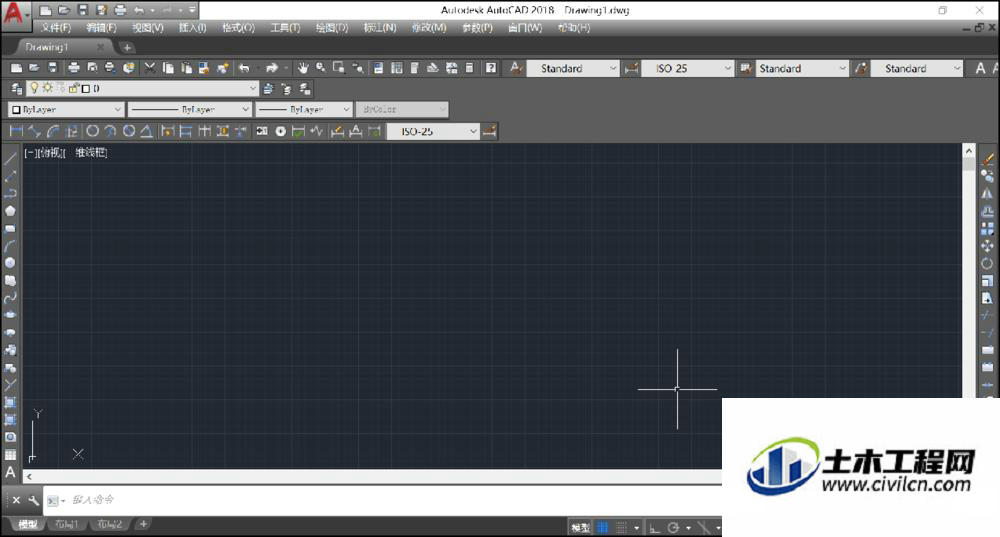Select the Move tool in modify toolbar
The image size is (1000, 537).
(x=987, y=246)
